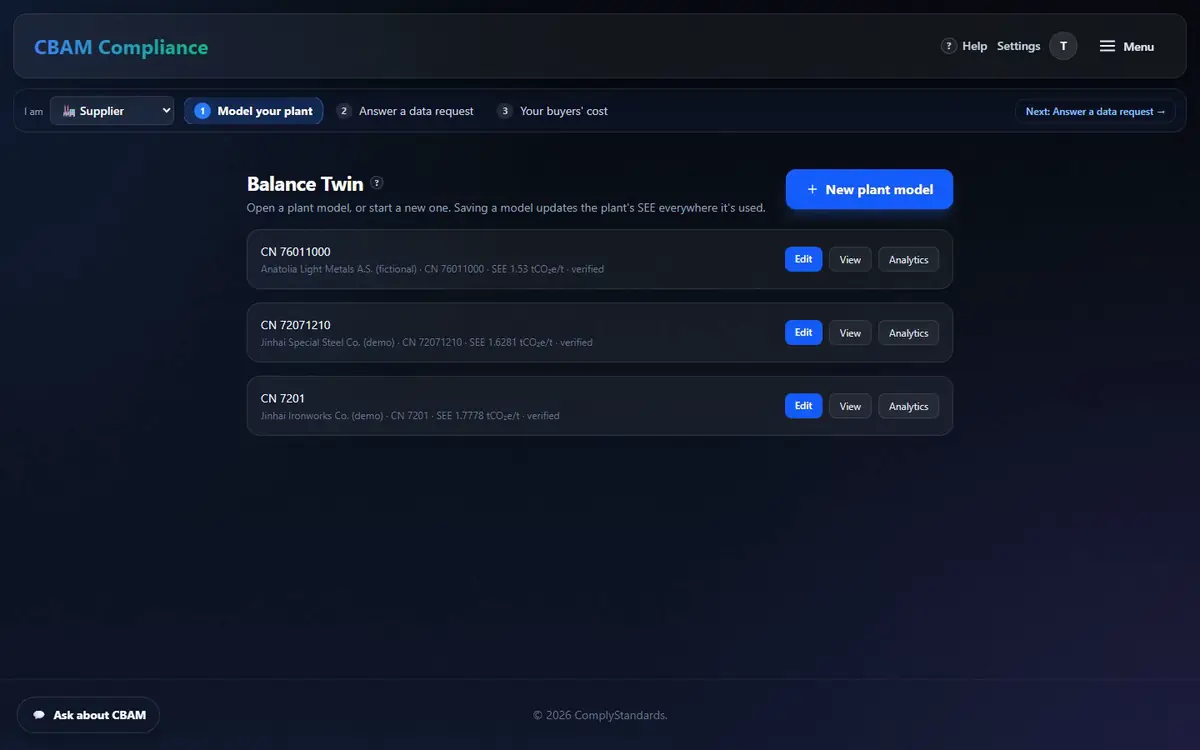Viewport: 1200px width, 750px height.
Task: Open Analytics for CN 72071210
Action: 909,333
